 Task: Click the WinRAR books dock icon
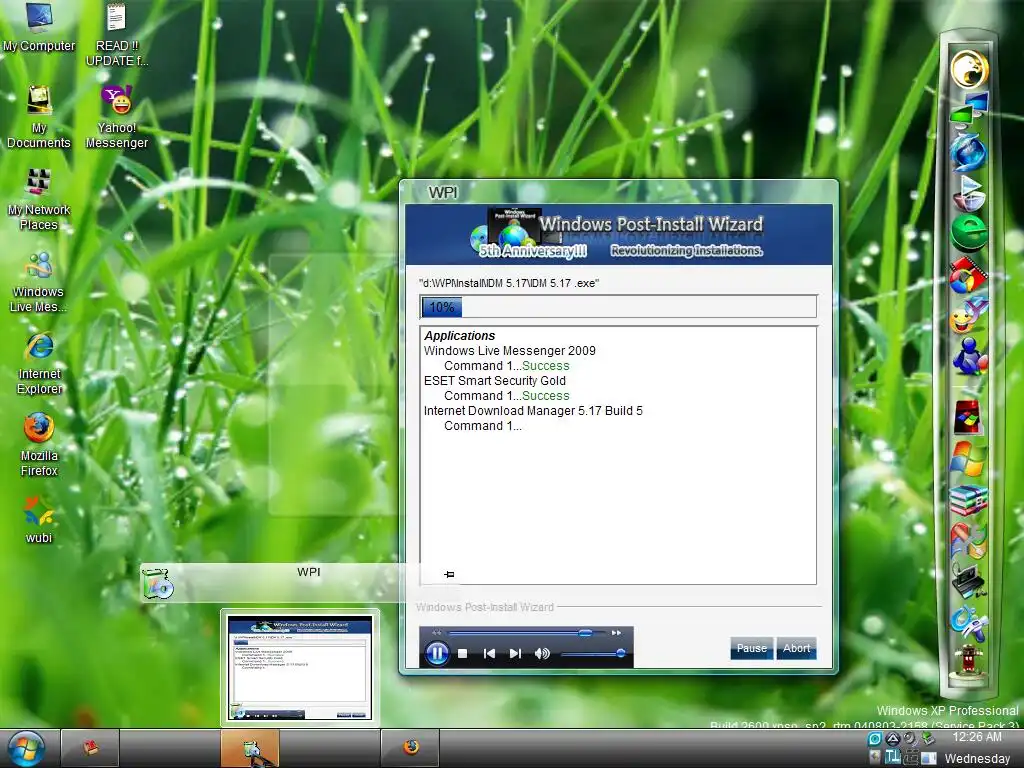click(968, 500)
